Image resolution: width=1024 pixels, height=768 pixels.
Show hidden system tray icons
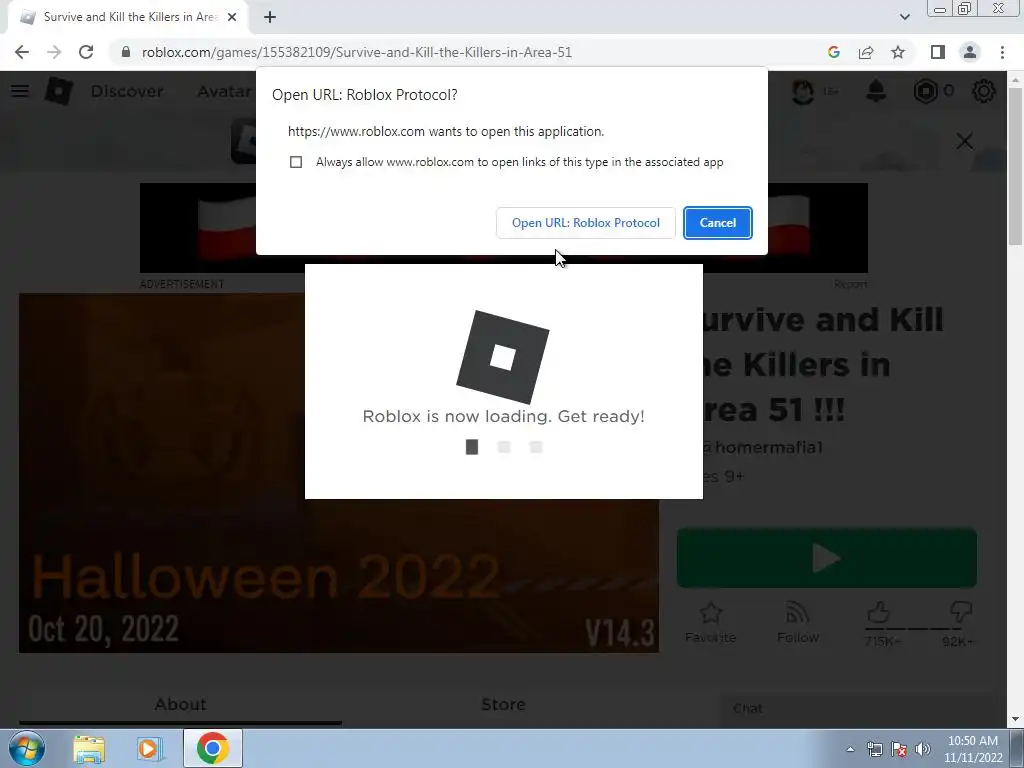pyautogui.click(x=850, y=749)
